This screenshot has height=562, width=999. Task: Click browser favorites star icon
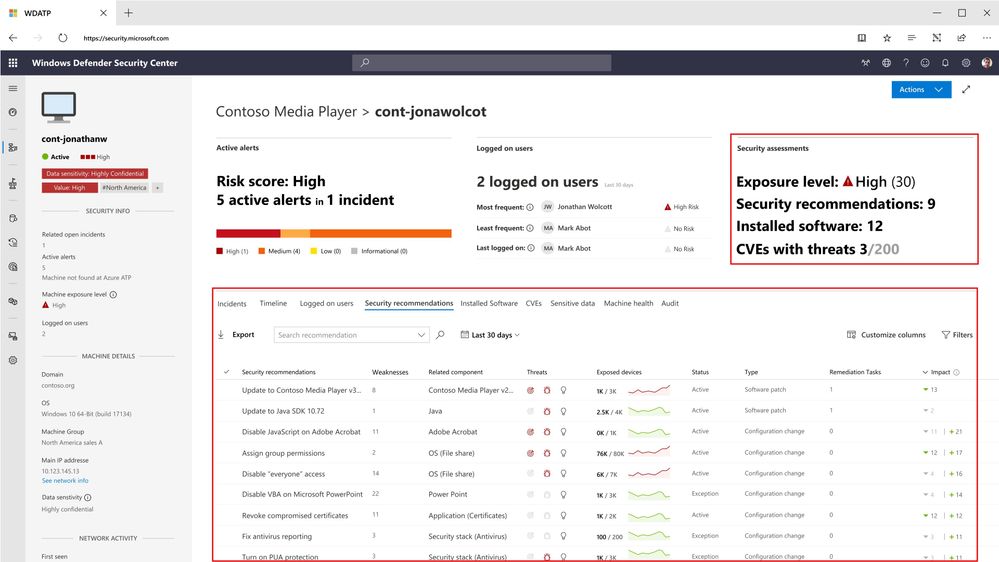click(x=887, y=38)
